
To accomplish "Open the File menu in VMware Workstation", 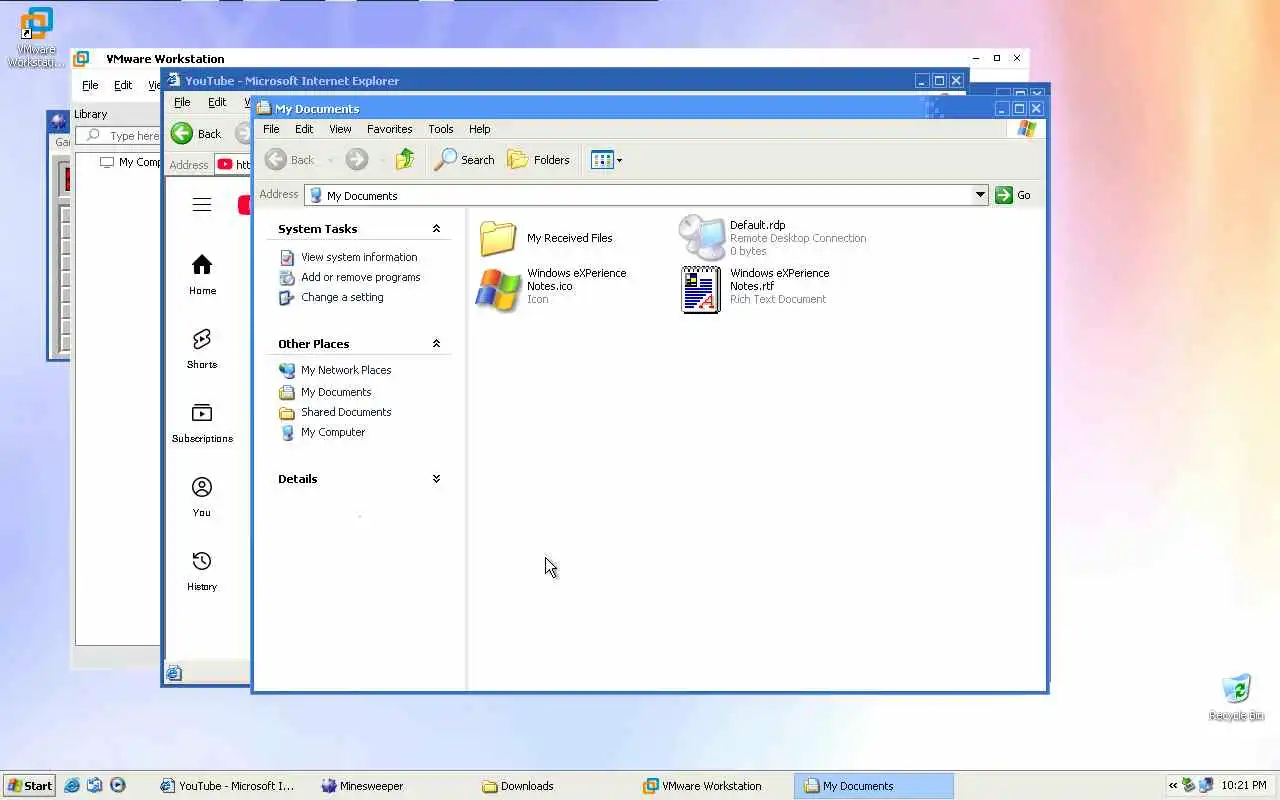I will [90, 86].
